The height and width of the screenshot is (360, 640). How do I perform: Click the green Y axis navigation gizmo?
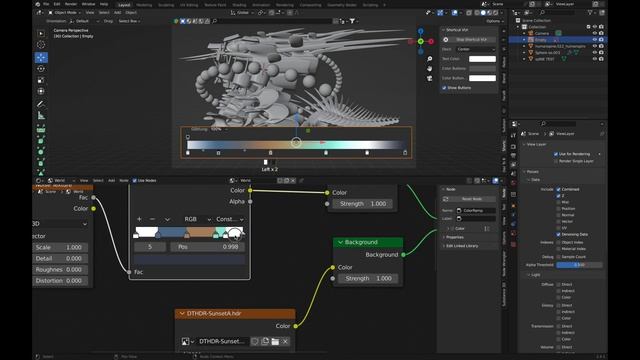(421, 41)
